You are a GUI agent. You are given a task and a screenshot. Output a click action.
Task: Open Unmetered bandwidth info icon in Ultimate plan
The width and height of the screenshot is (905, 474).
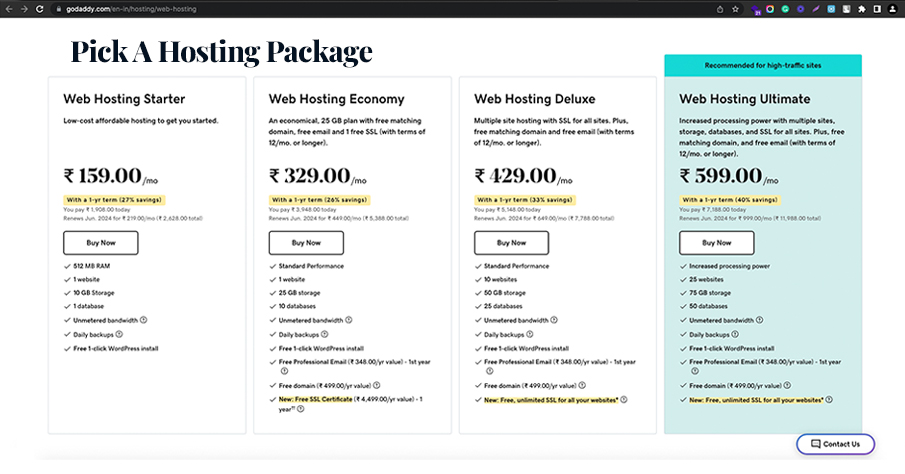tap(761, 320)
